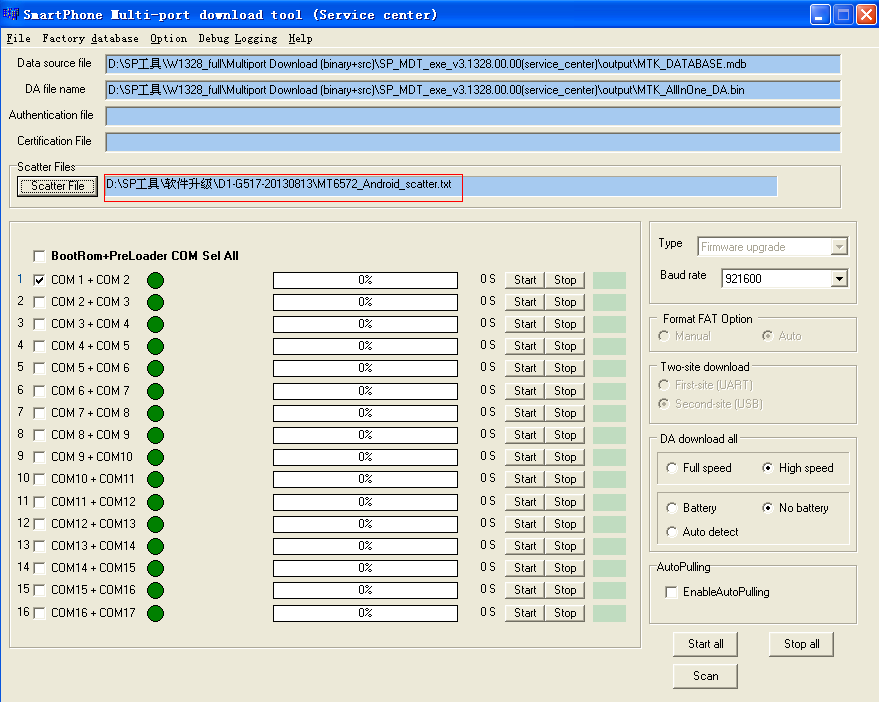Select Full speed DA download

[x=672, y=468]
